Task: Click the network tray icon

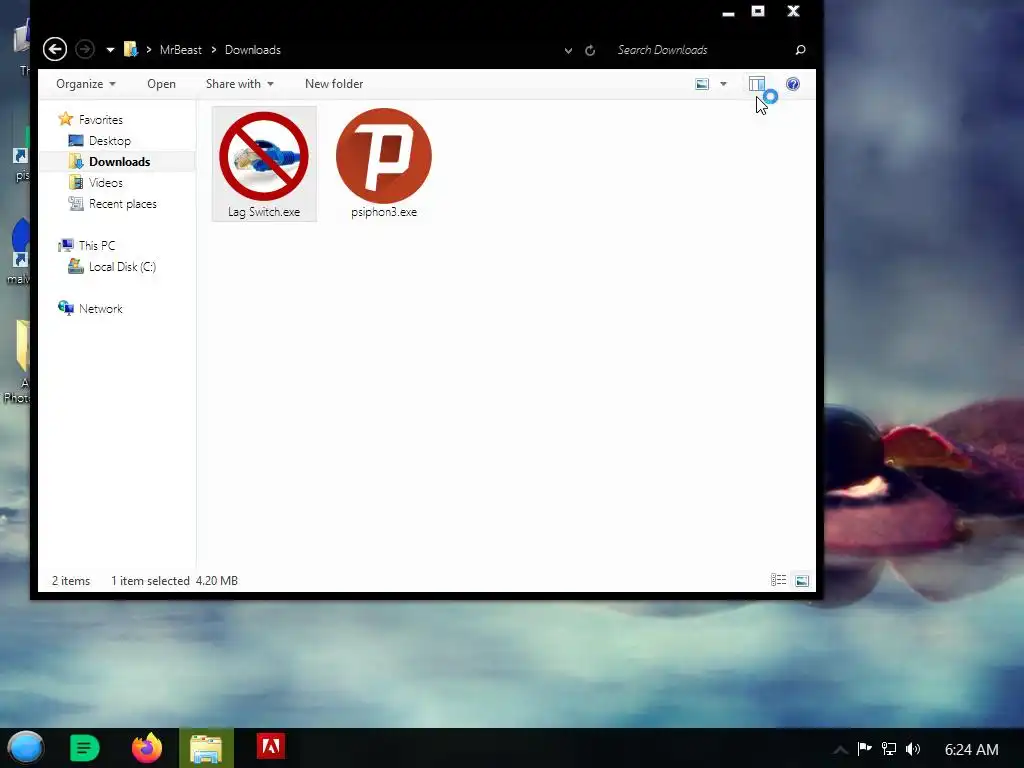Action: pyautogui.click(x=889, y=749)
